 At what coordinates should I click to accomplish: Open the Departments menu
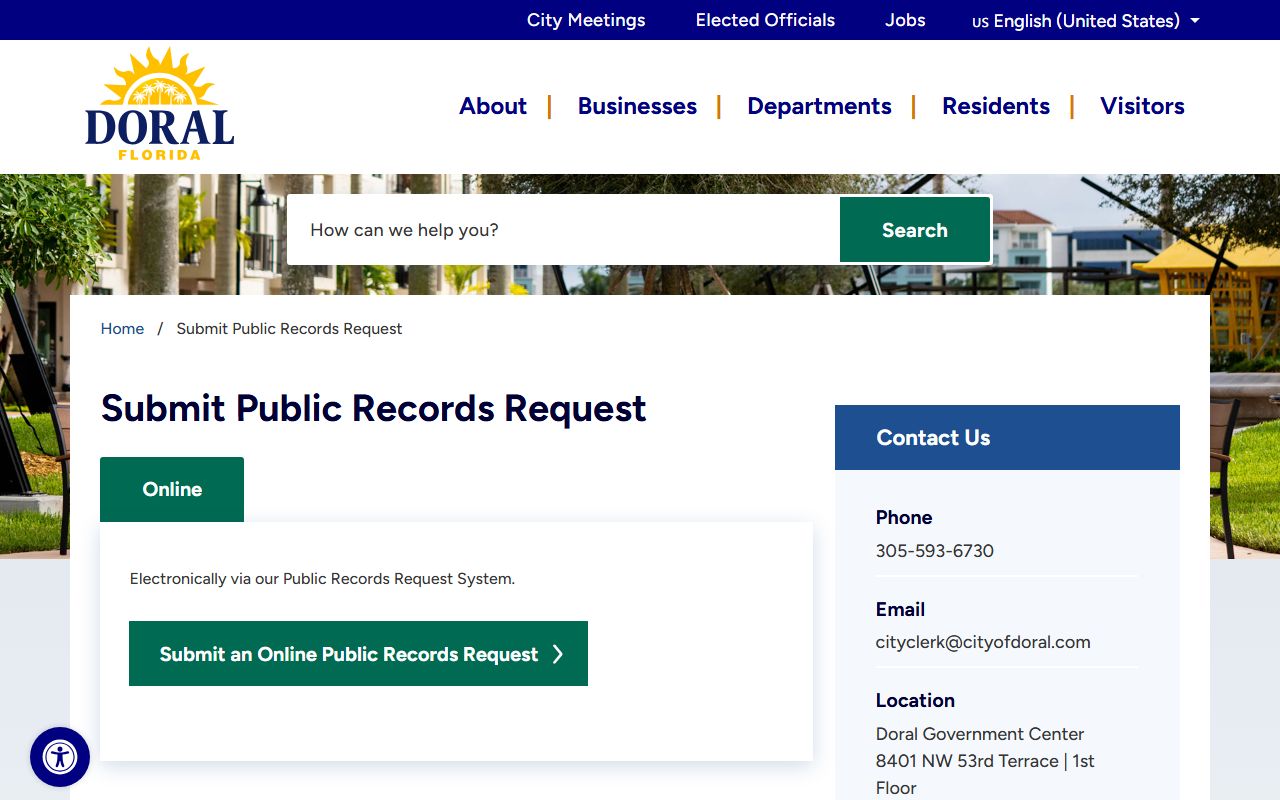819,106
